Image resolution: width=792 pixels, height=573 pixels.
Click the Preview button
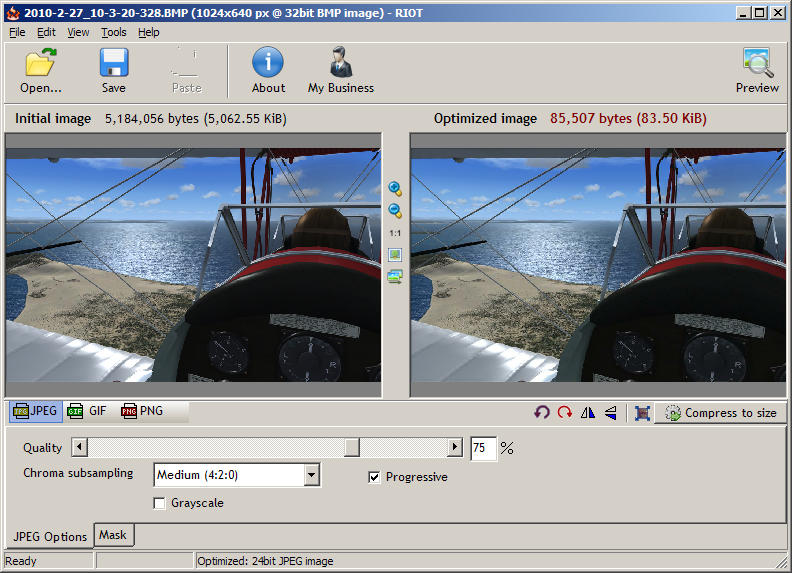click(757, 70)
